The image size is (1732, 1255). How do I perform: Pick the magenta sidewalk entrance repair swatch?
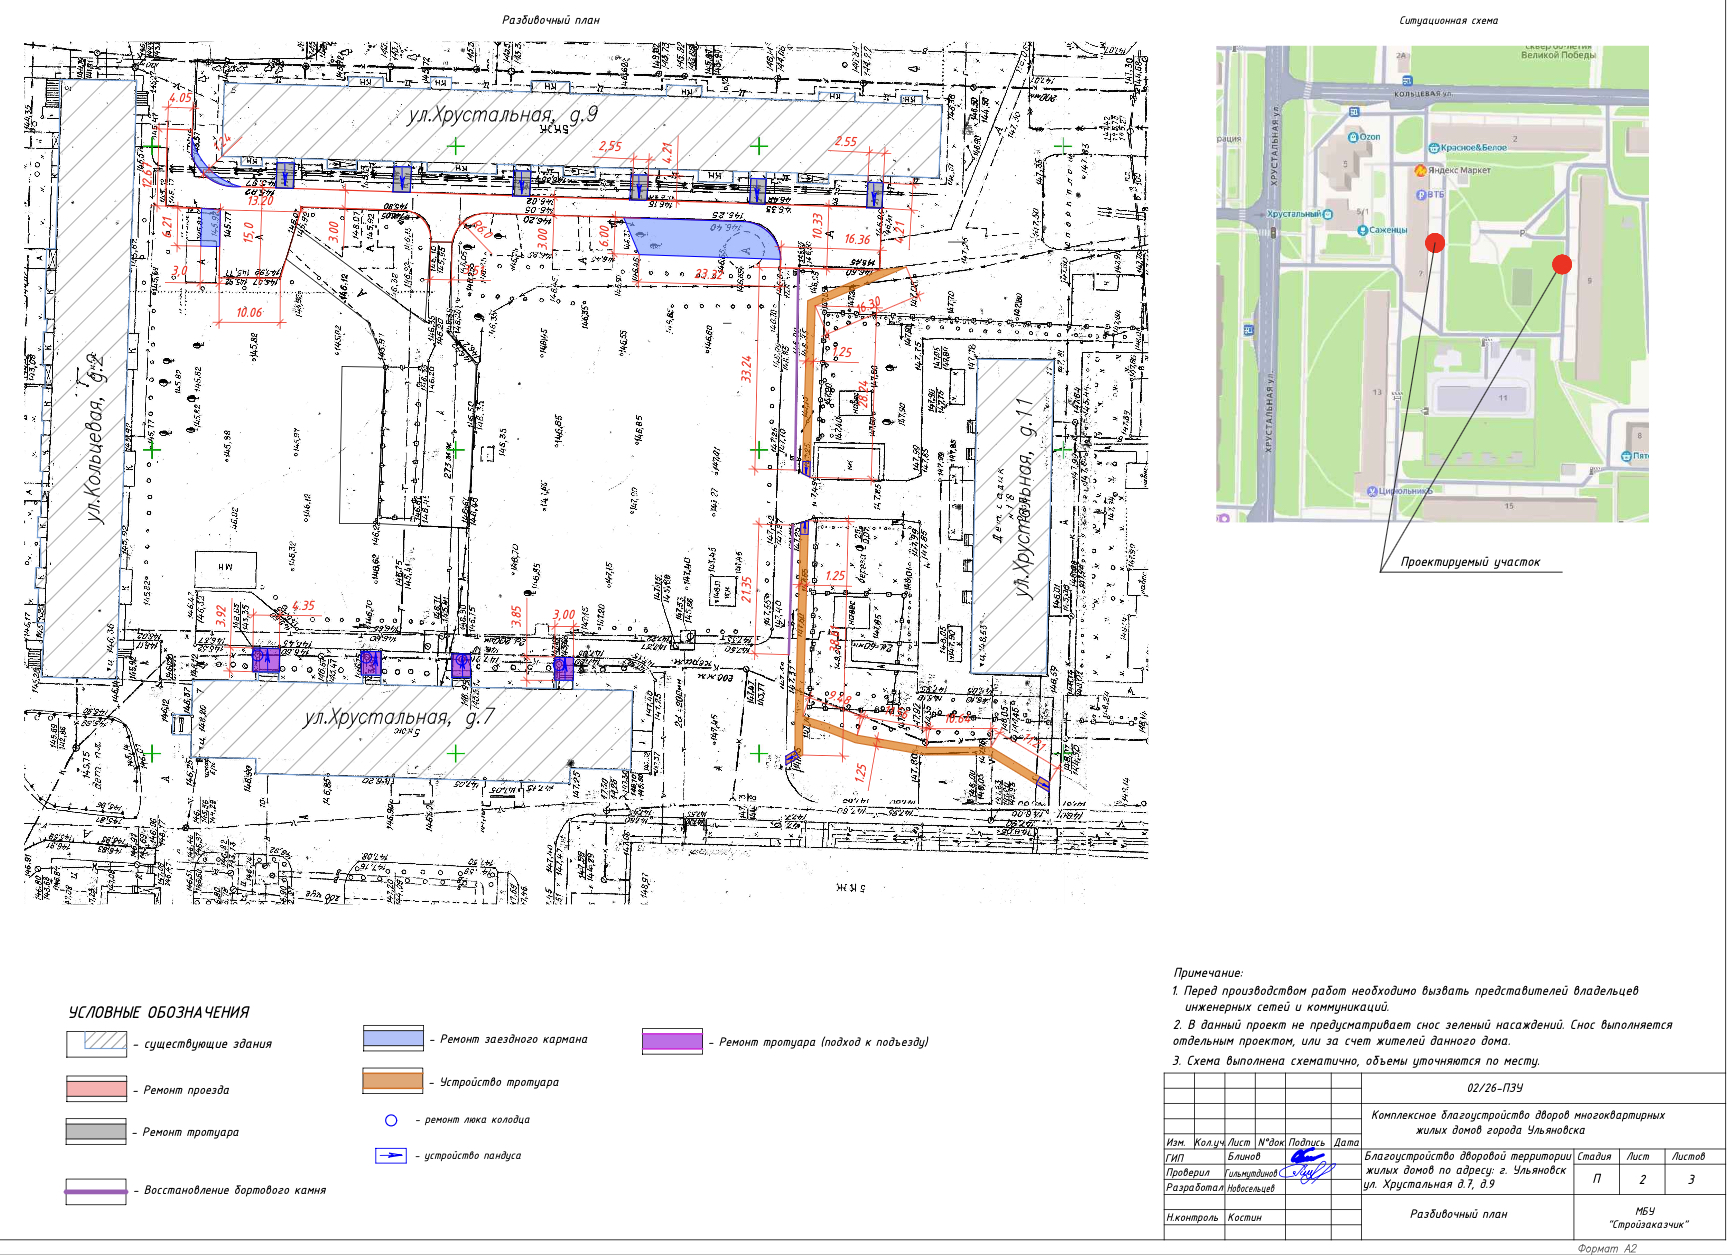coord(672,1041)
